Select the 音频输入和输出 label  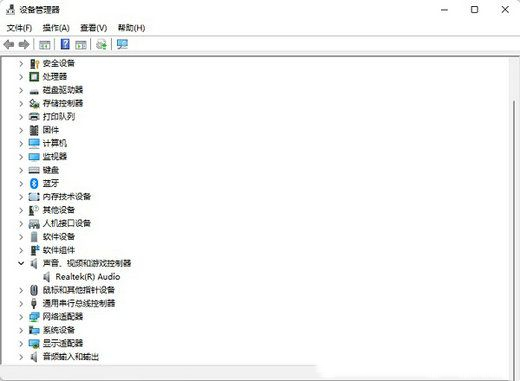[x=71, y=357]
